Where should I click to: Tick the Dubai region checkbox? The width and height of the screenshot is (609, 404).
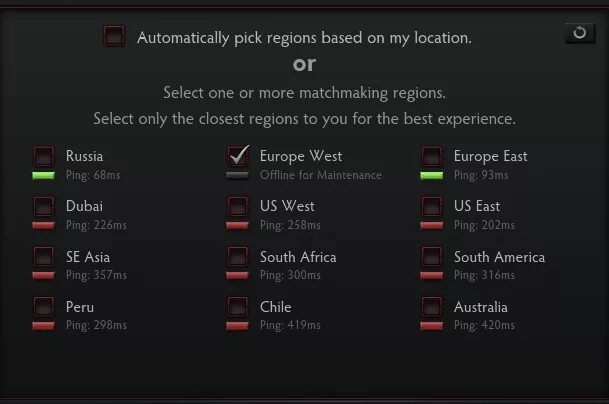pyautogui.click(x=44, y=206)
